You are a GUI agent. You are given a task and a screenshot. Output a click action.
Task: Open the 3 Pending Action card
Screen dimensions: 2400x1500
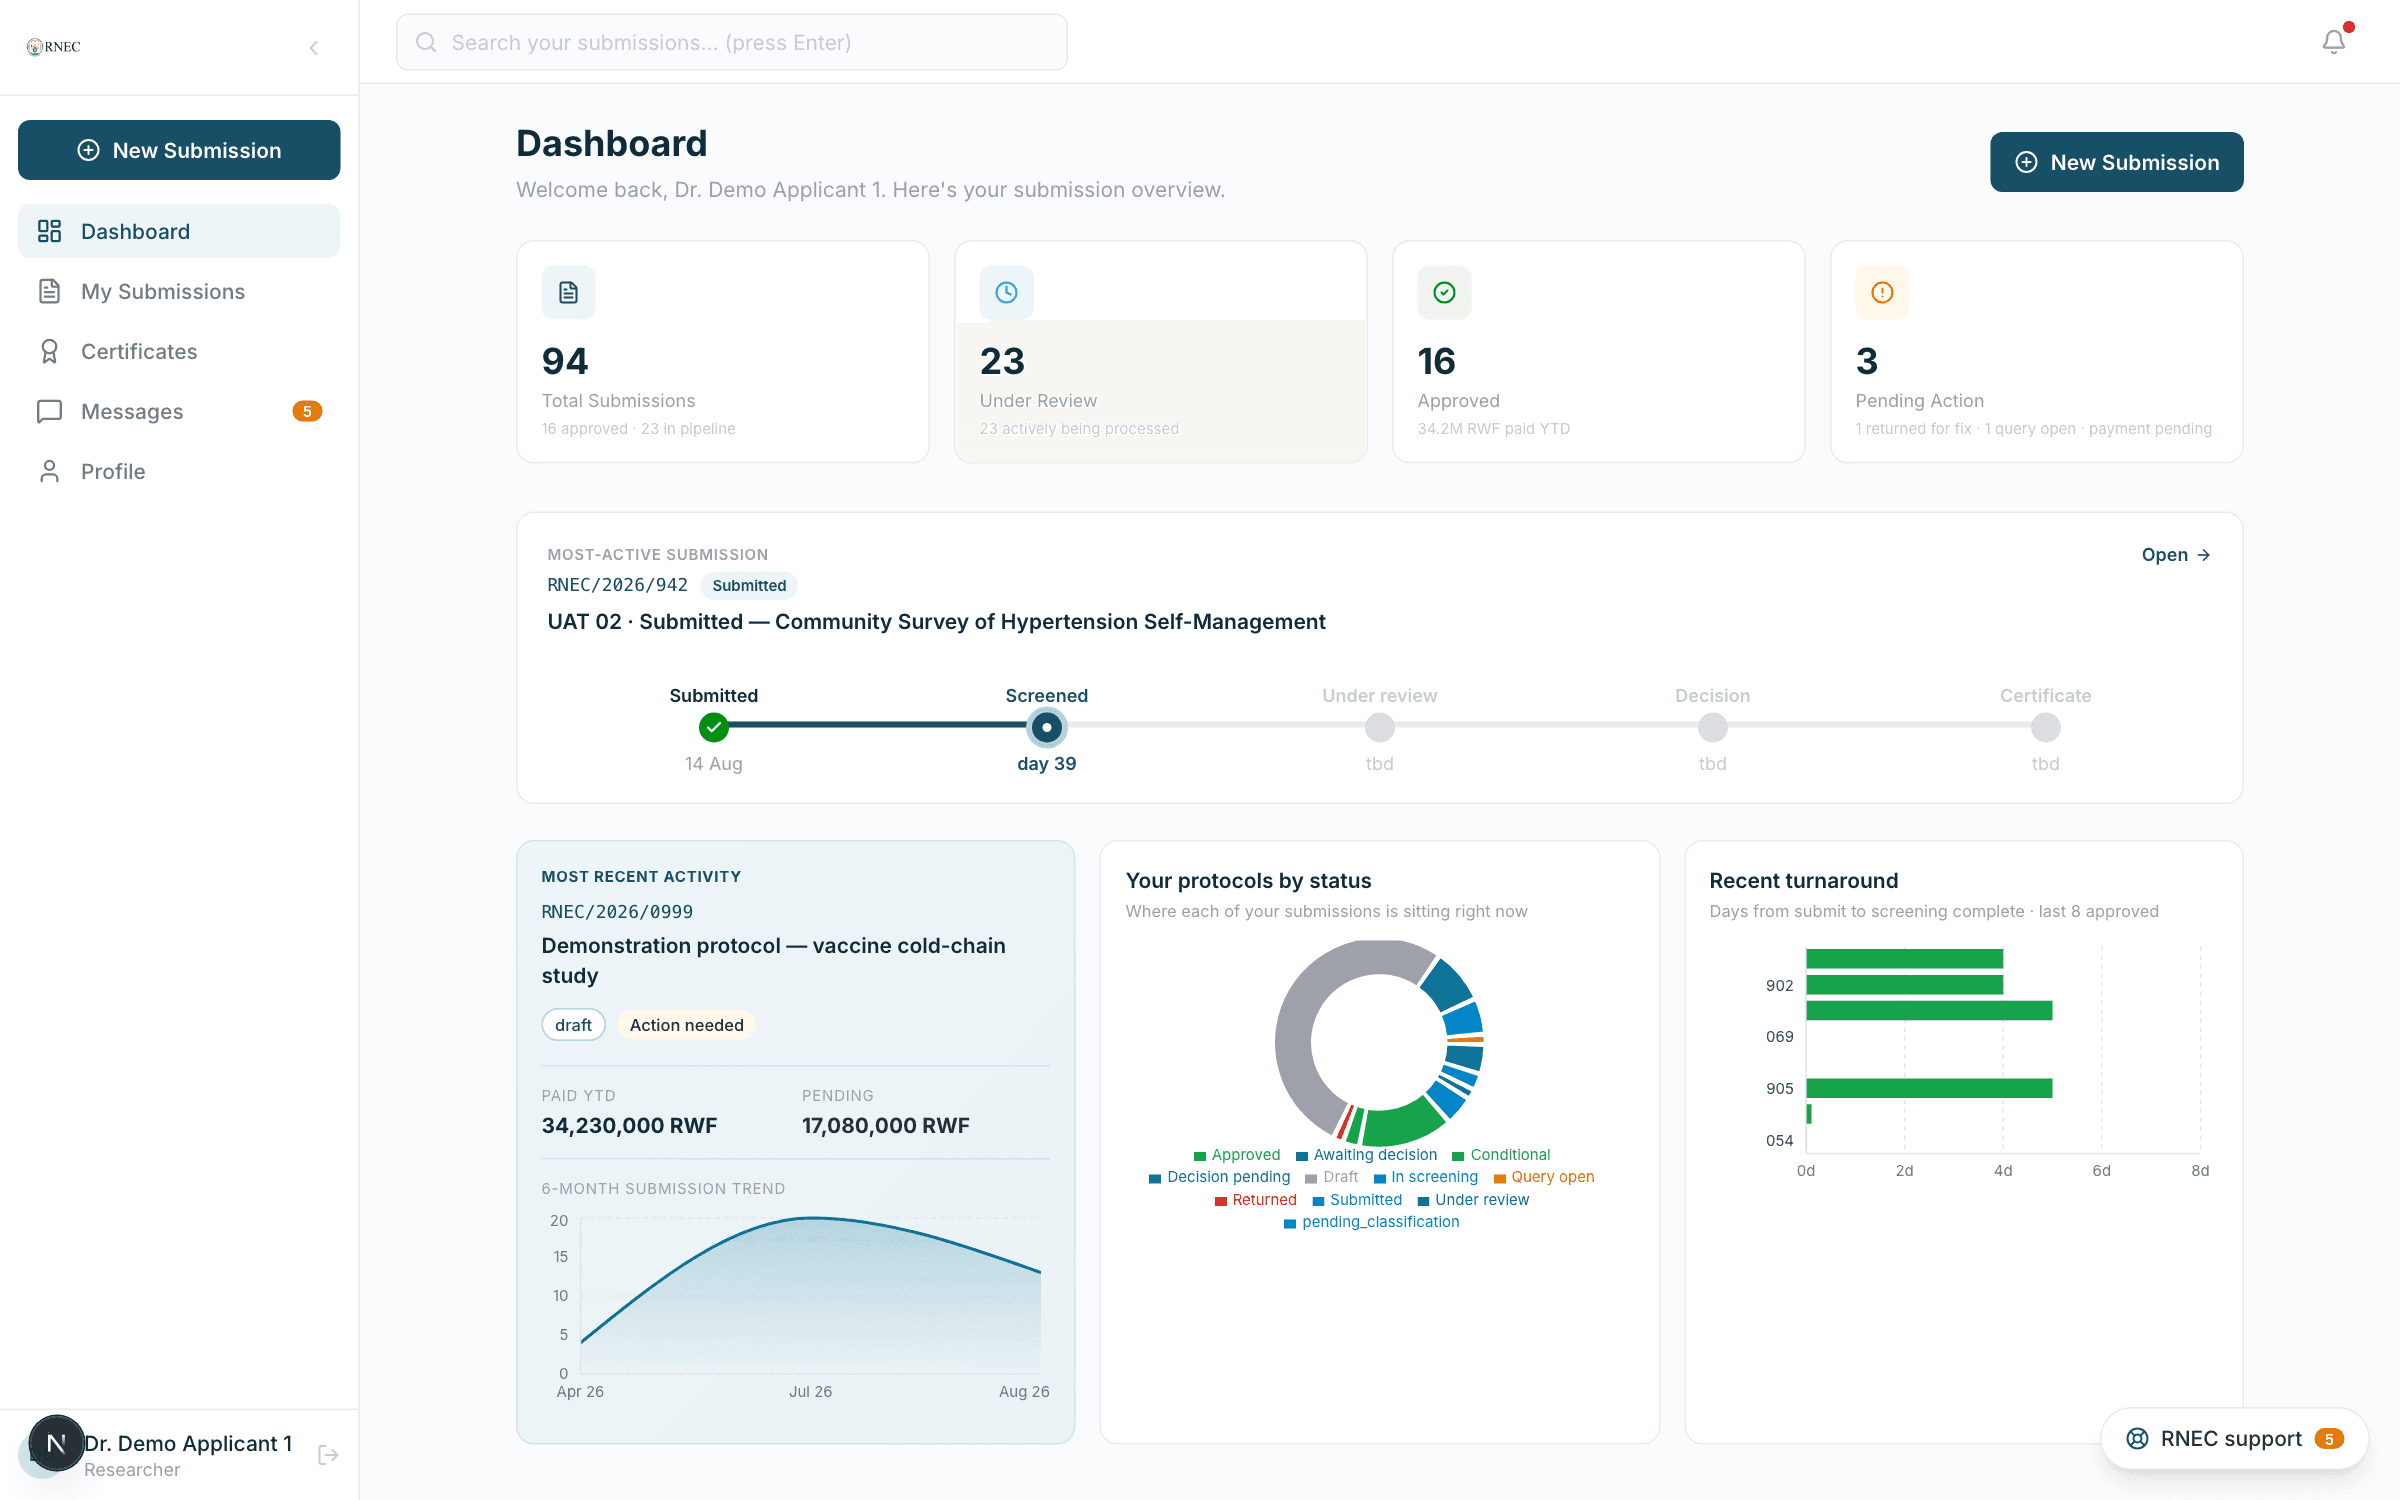click(2037, 351)
